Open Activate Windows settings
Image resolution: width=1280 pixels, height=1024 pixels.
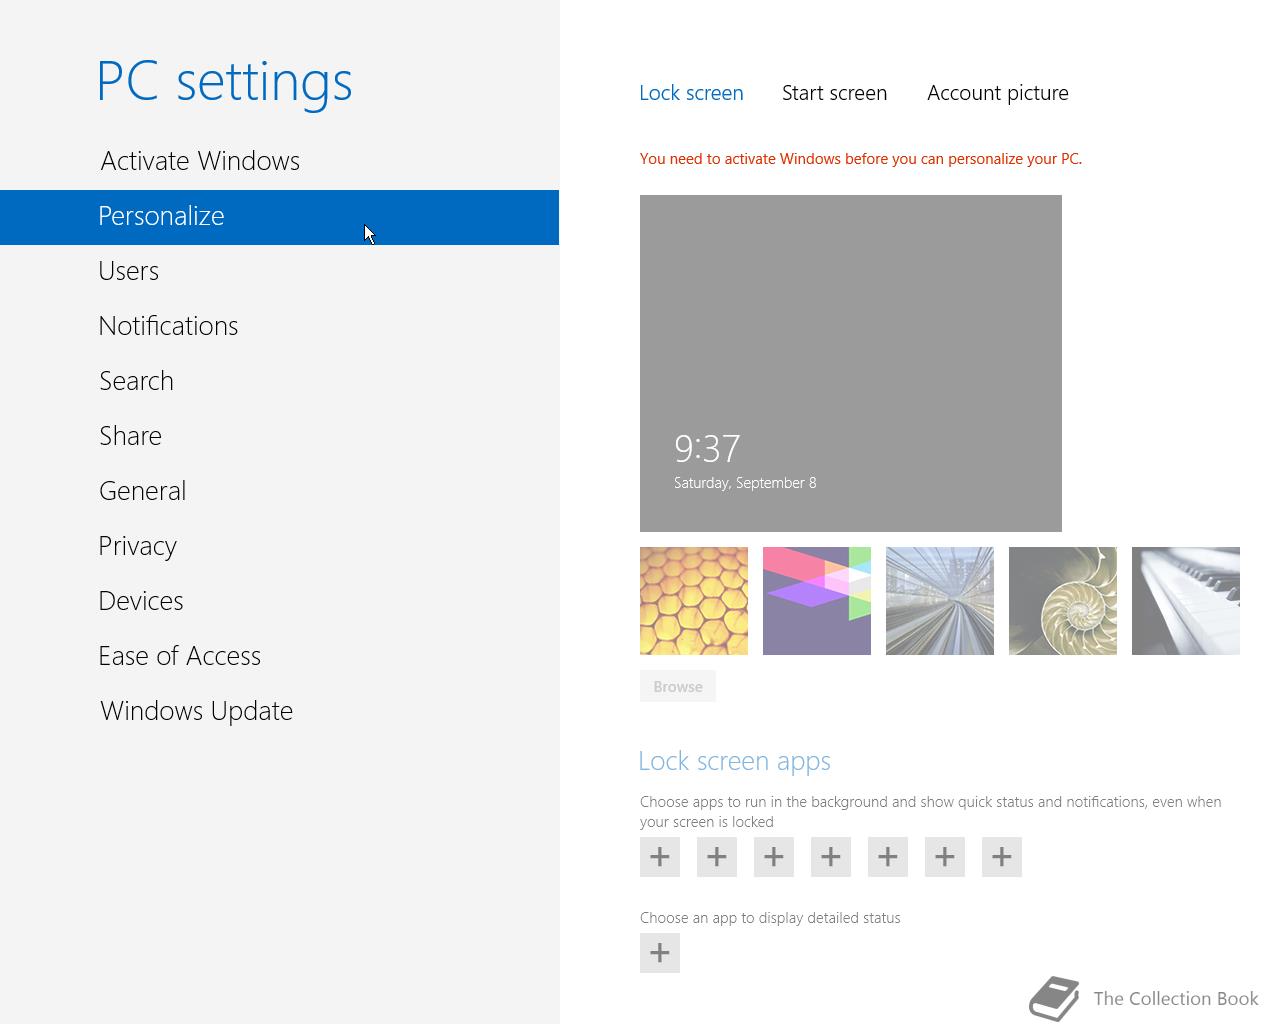click(279, 161)
